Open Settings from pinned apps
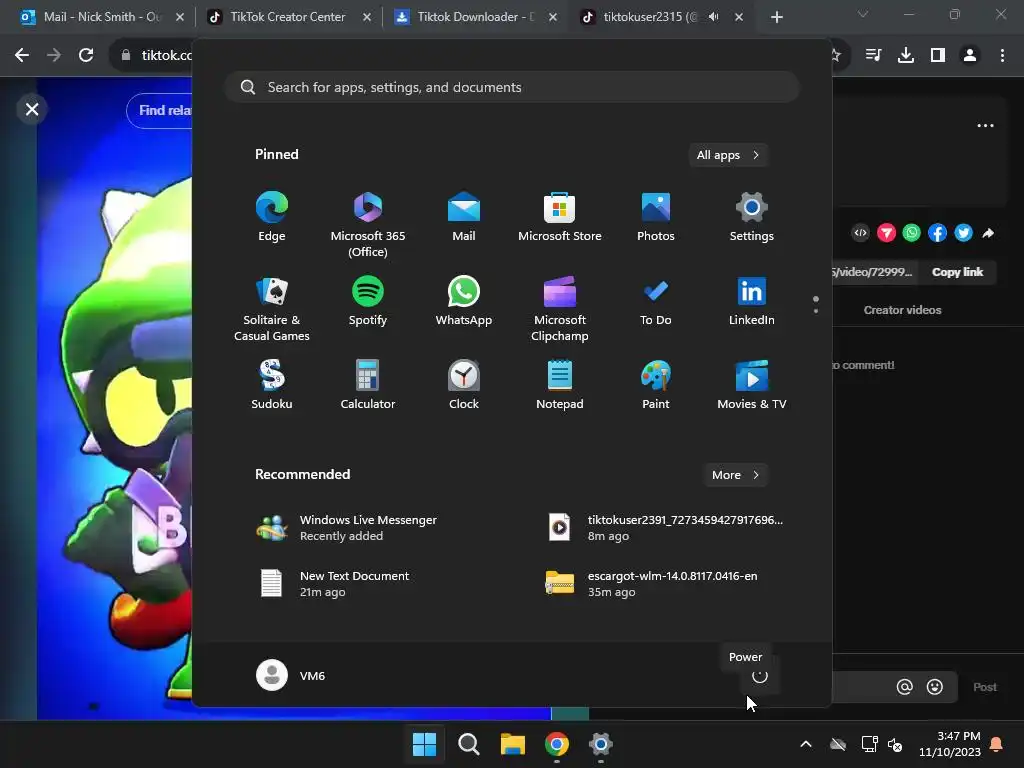The width and height of the screenshot is (1024, 768). (x=752, y=217)
